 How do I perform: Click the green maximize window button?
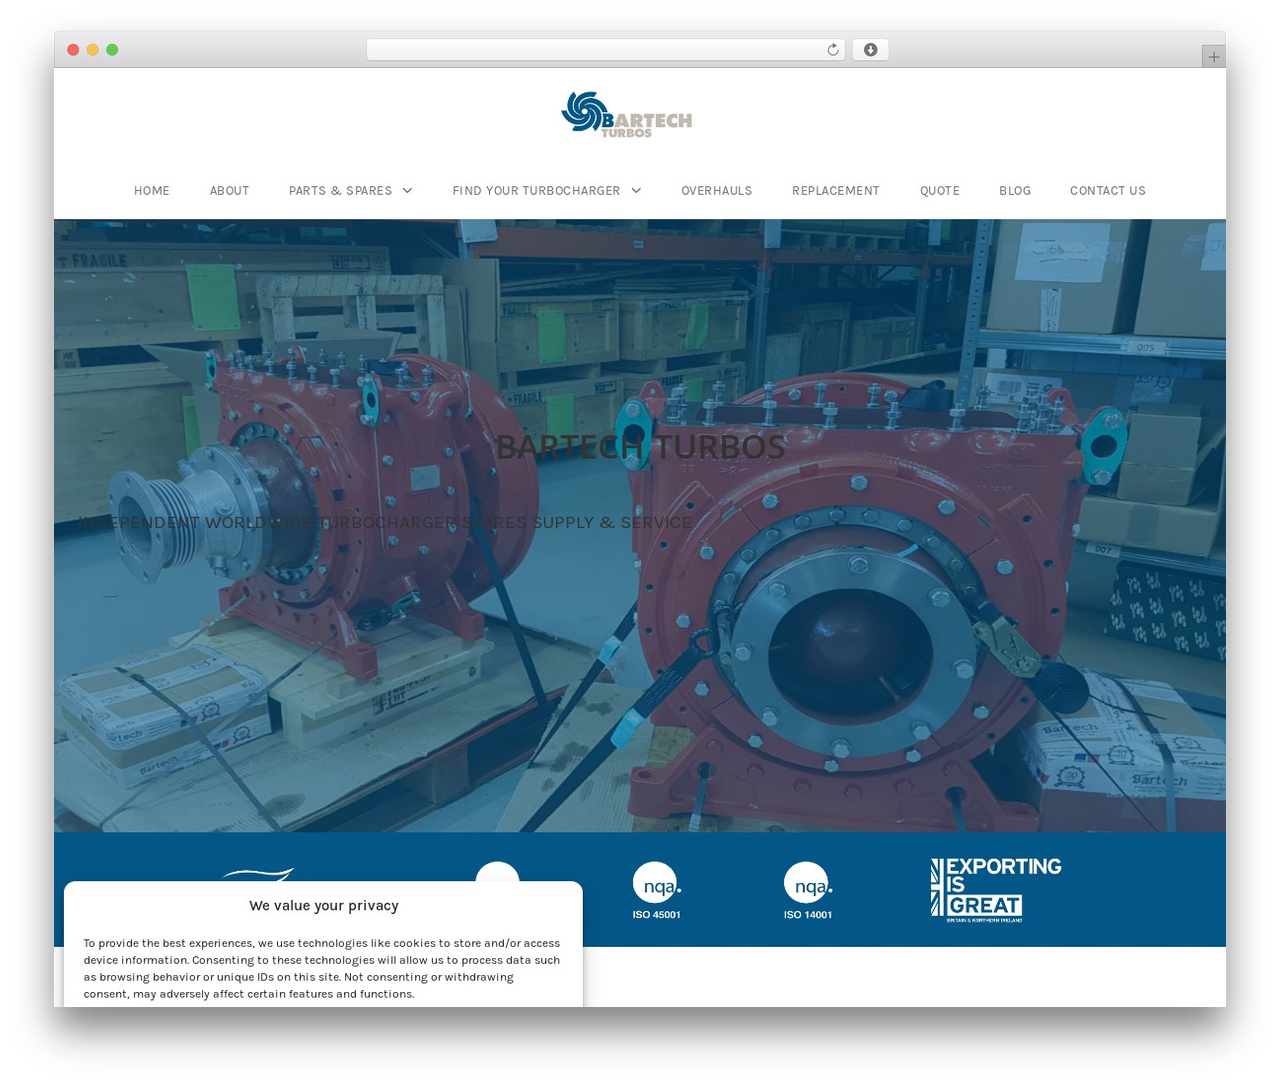pyautogui.click(x=112, y=50)
